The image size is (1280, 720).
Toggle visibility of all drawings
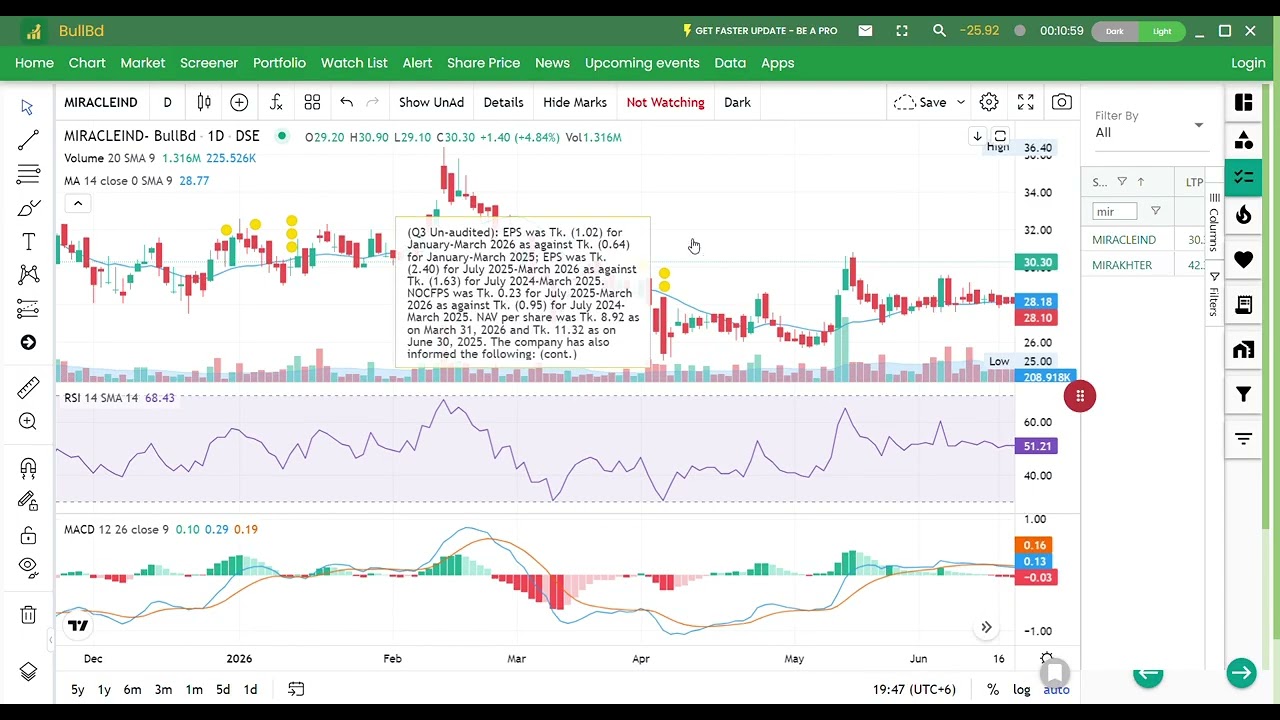click(x=28, y=567)
